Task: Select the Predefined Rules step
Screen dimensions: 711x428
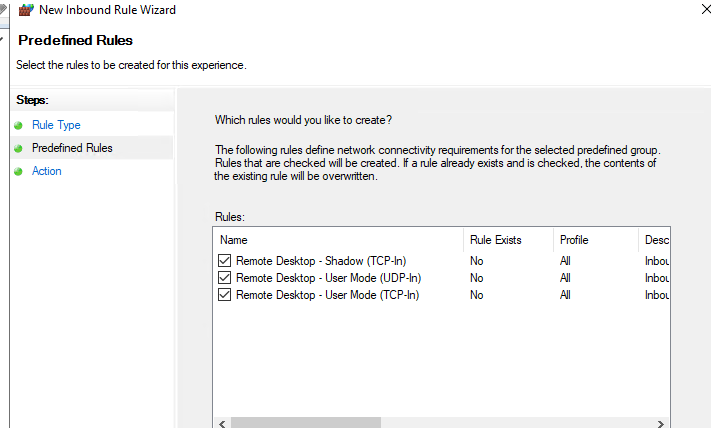Action: pos(72,148)
